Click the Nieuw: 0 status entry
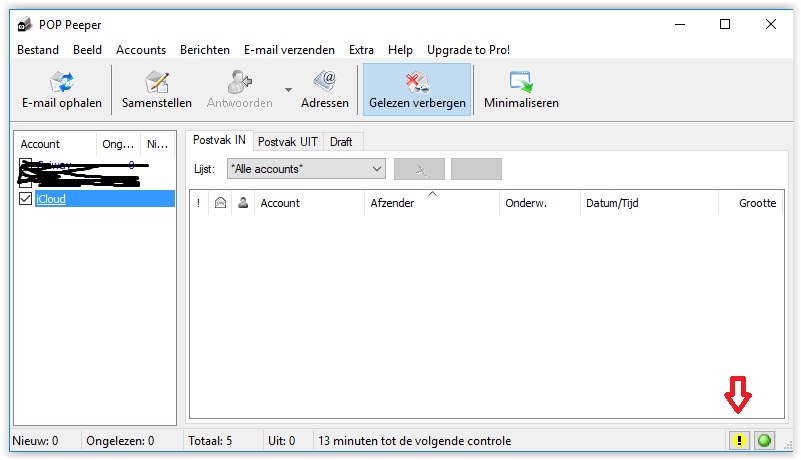801x460 pixels. [35, 441]
